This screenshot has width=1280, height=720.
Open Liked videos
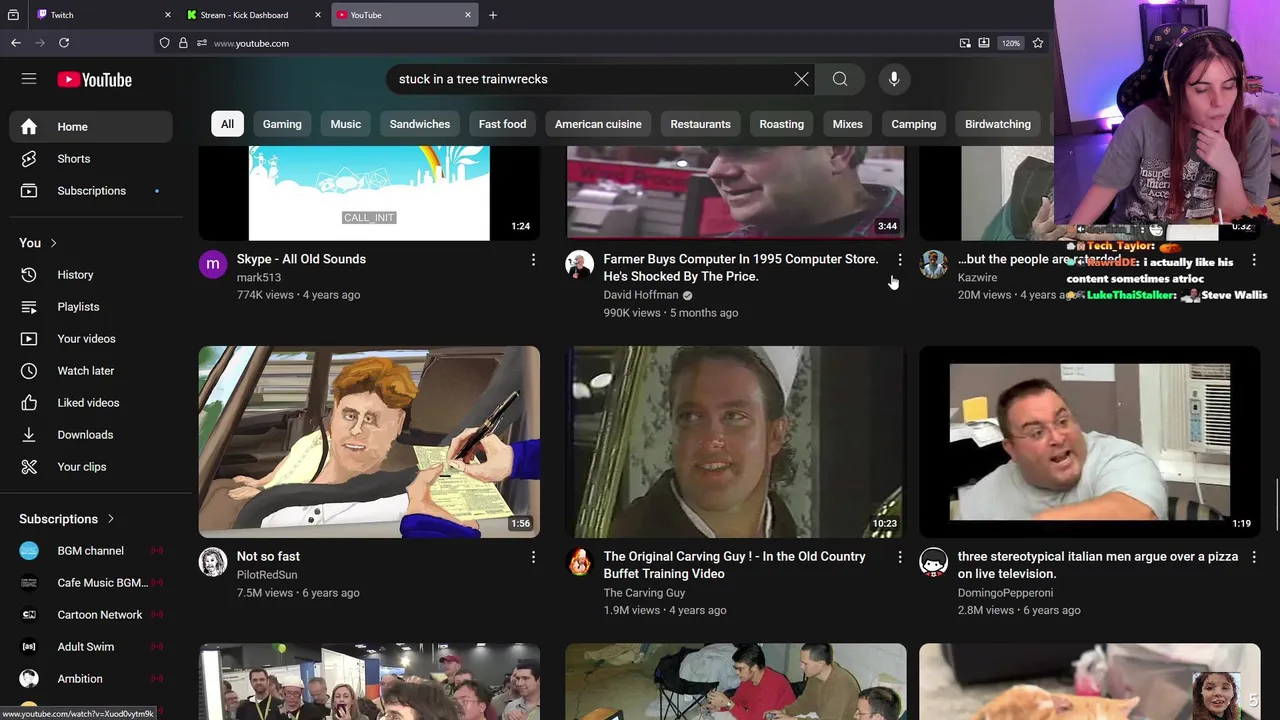point(91,403)
